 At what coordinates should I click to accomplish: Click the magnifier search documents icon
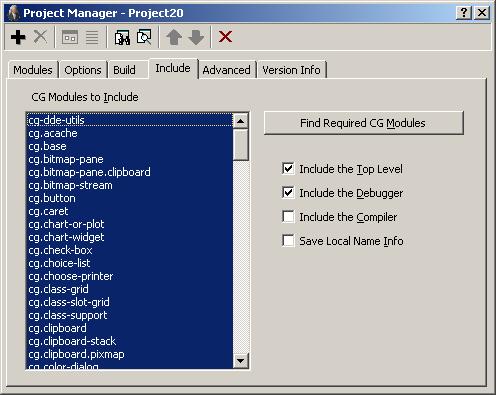pyautogui.click(x=144, y=37)
